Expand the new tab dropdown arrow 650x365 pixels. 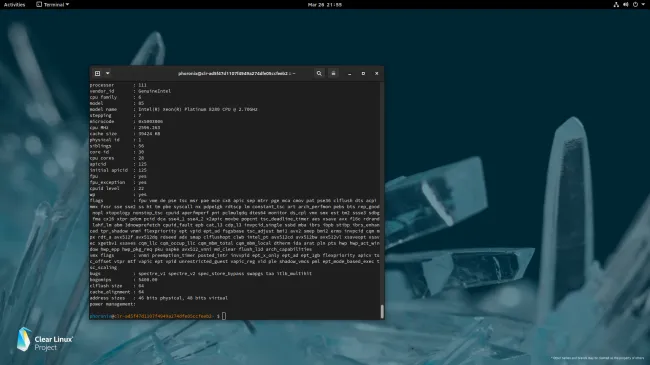click(107, 73)
